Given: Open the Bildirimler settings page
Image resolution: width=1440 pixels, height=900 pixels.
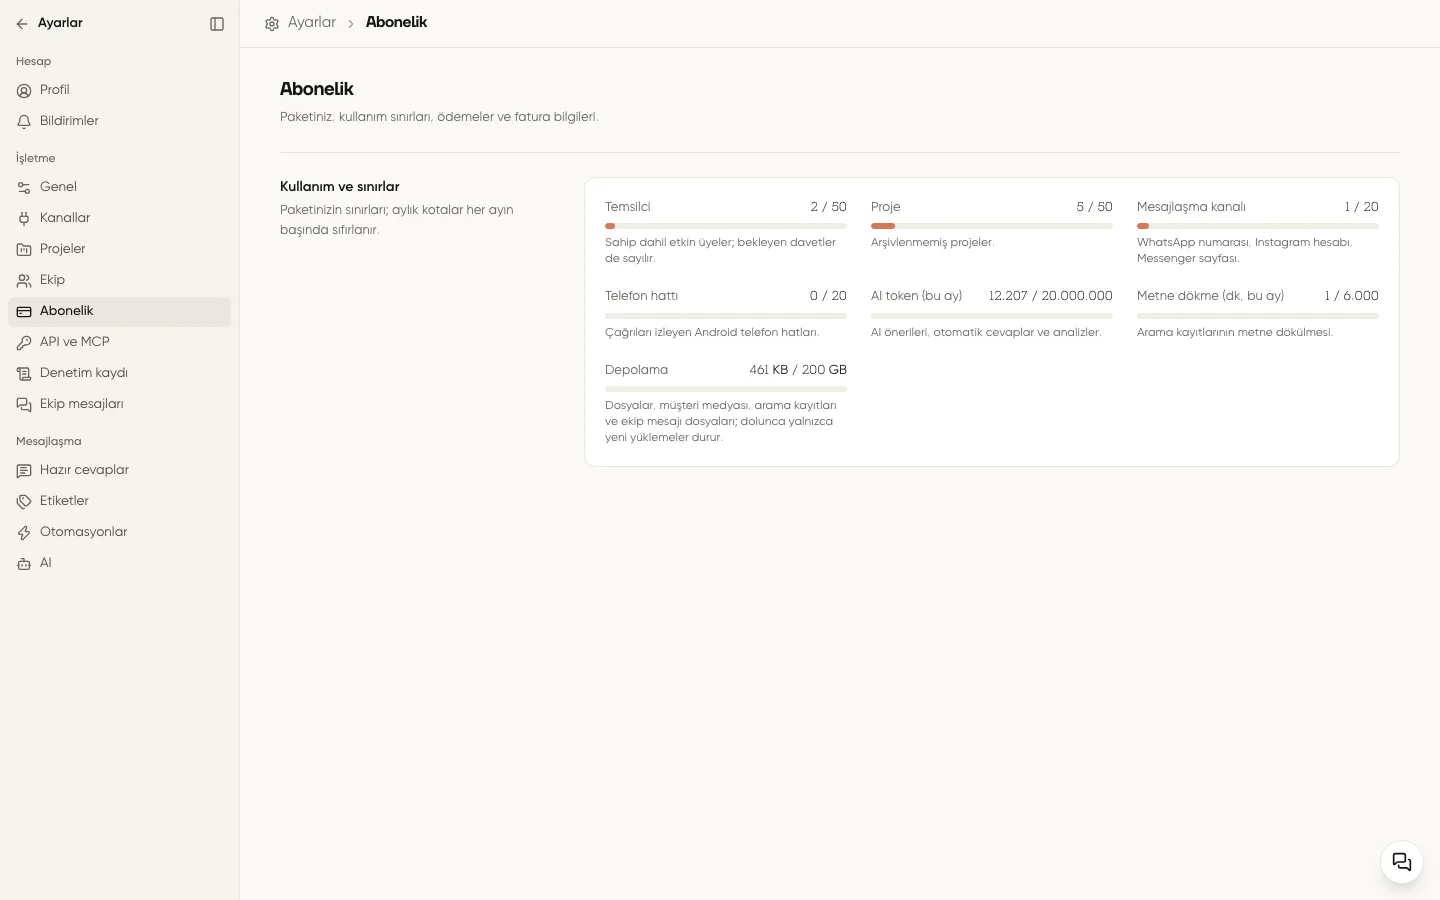Looking at the screenshot, I should click(x=119, y=121).
